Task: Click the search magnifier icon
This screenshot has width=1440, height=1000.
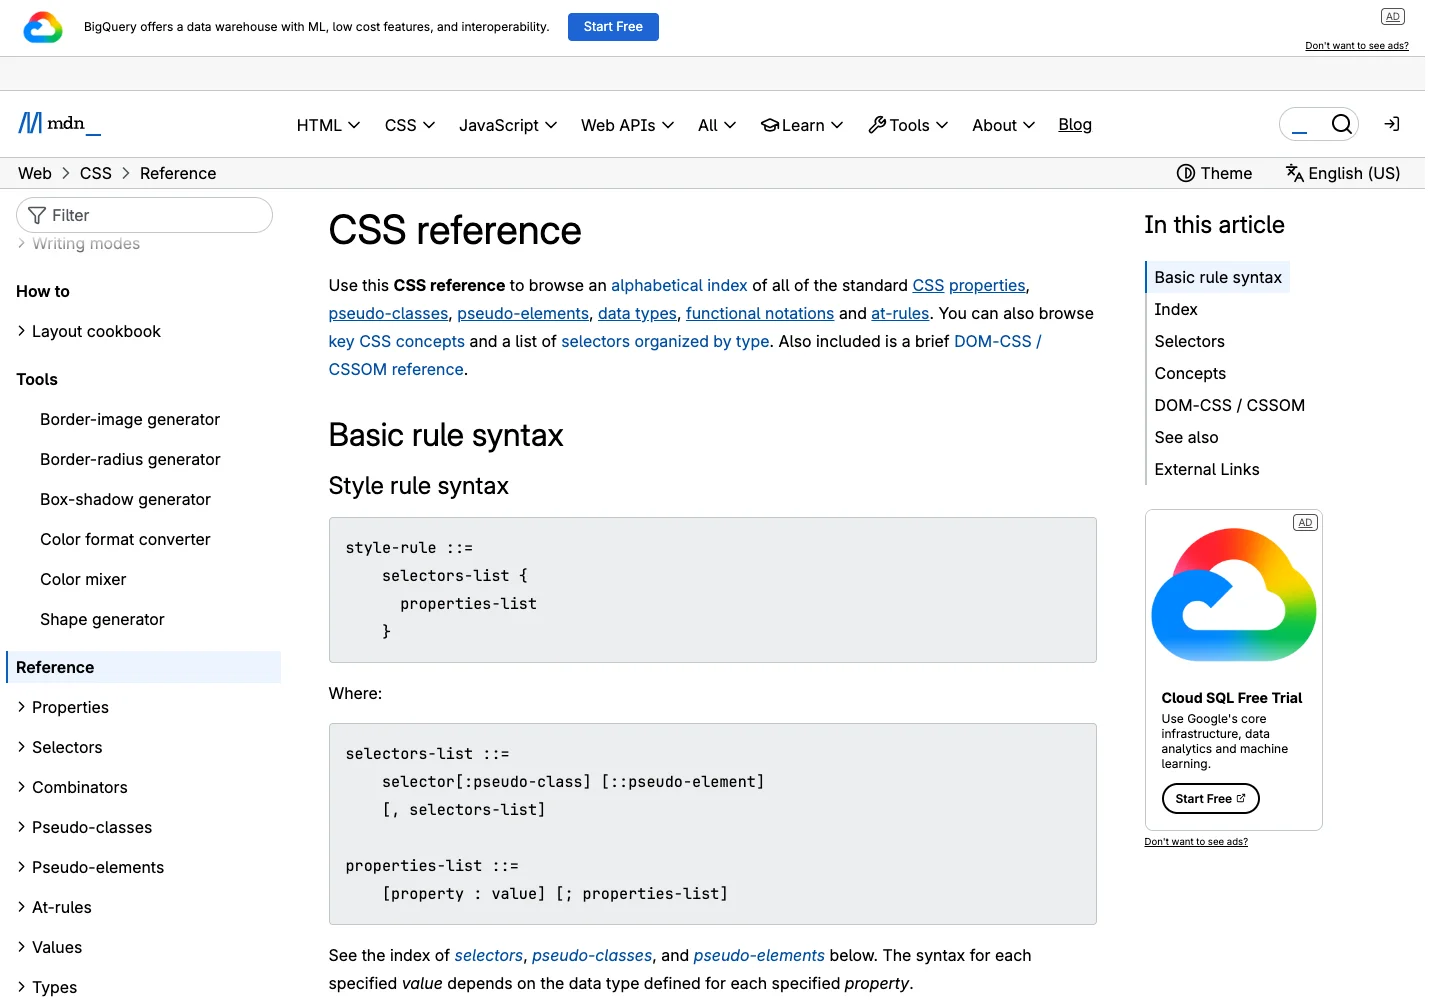Action: [1342, 124]
